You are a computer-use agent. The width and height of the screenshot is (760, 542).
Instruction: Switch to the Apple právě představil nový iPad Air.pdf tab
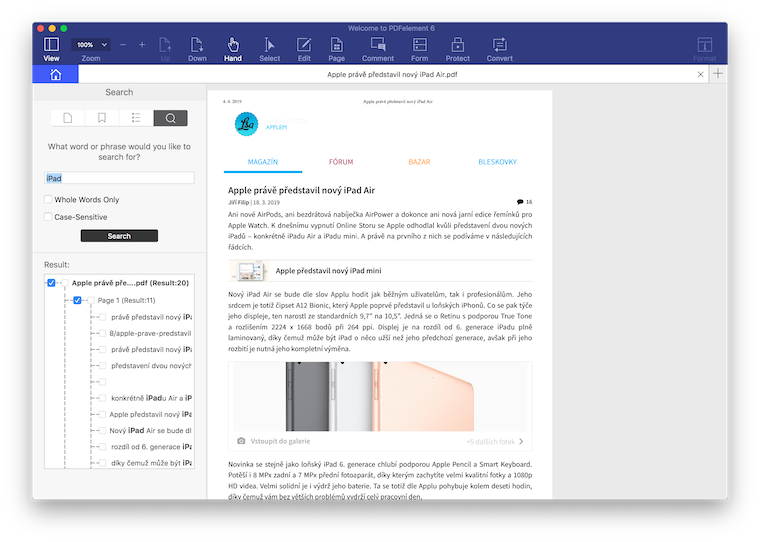pyautogui.click(x=392, y=74)
